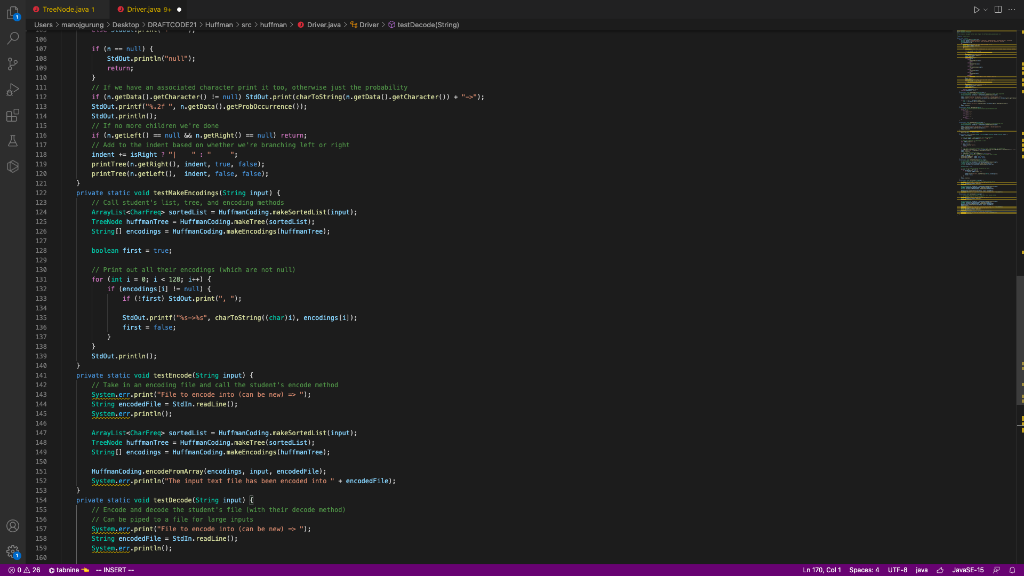This screenshot has width=1024, height=576.
Task: Open the run options dropdown arrow
Action: click(985, 10)
